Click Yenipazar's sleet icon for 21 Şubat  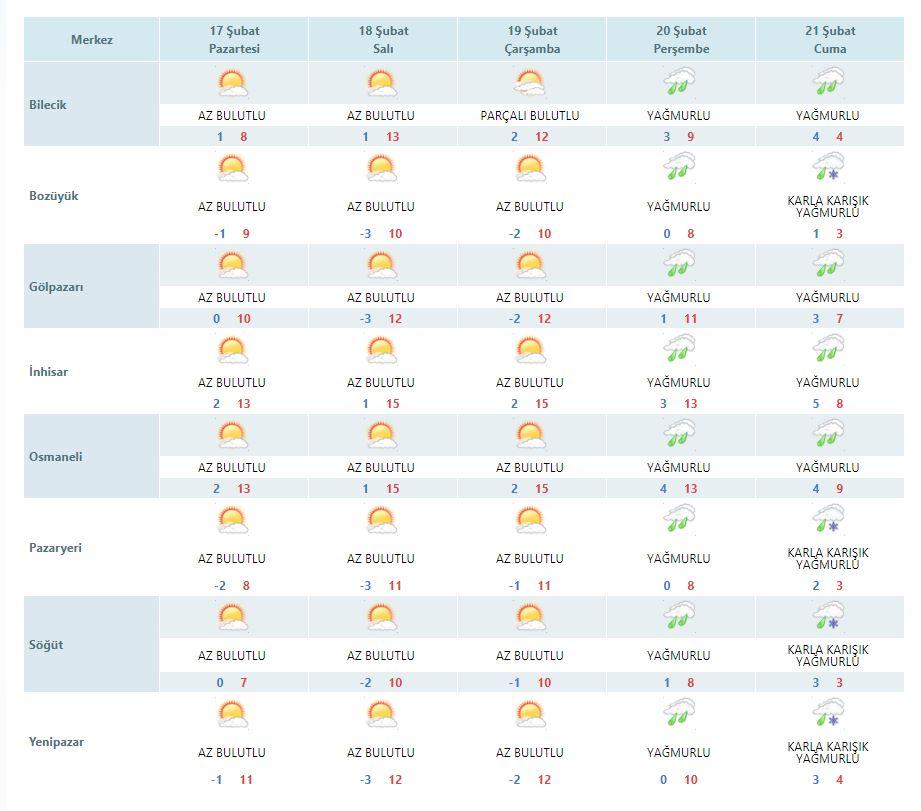[829, 713]
